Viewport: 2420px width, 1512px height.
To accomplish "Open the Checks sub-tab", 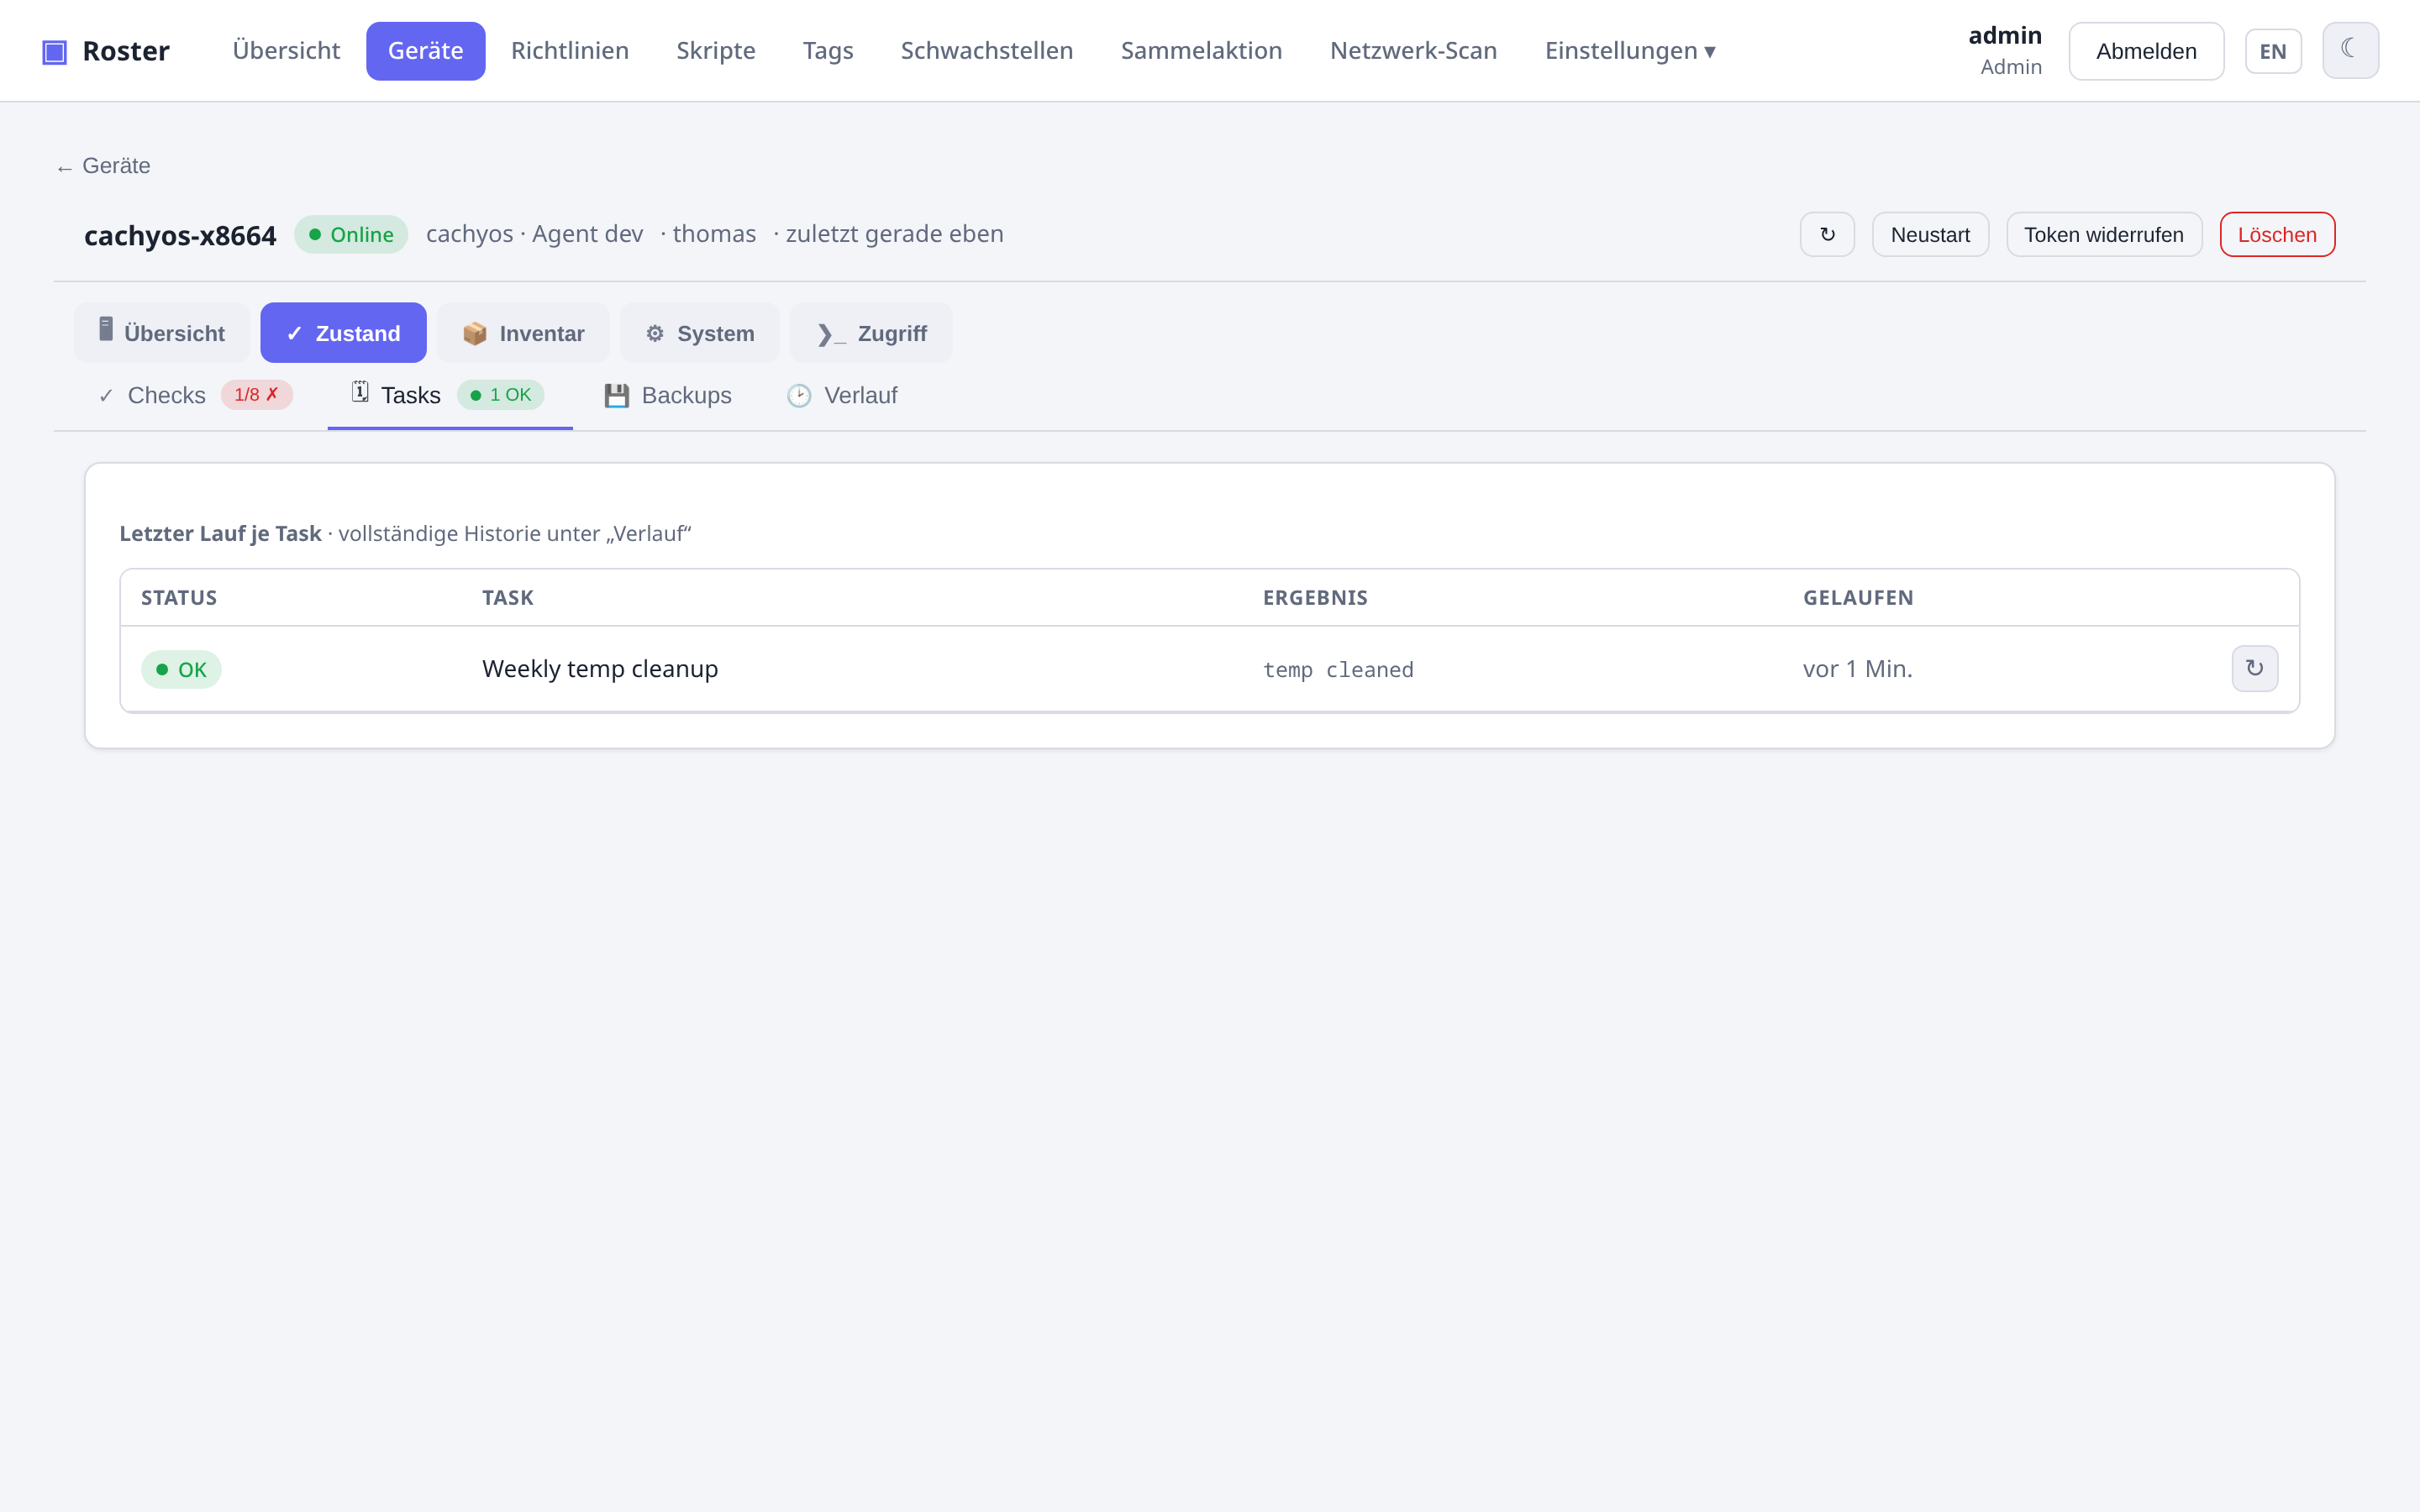I will (x=195, y=395).
